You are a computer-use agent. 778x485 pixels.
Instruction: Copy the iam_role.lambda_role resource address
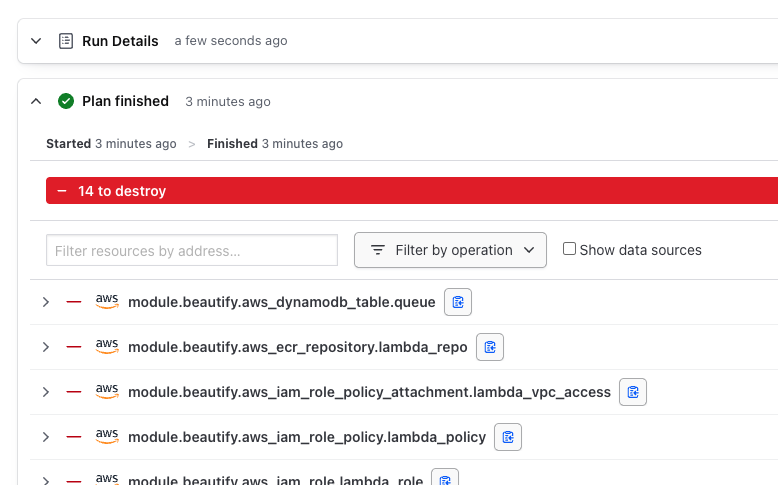click(445, 479)
